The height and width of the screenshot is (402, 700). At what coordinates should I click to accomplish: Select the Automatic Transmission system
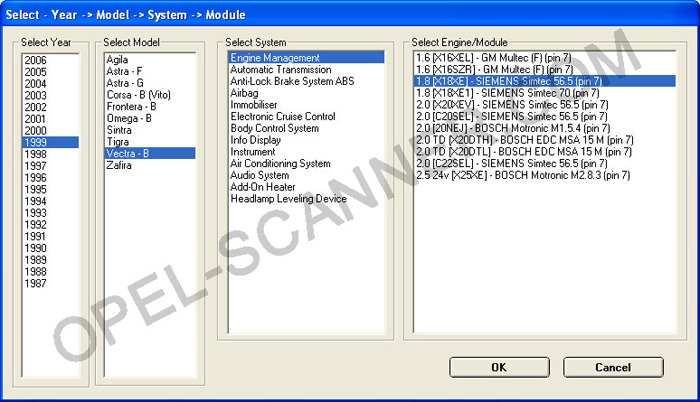[x=281, y=70]
